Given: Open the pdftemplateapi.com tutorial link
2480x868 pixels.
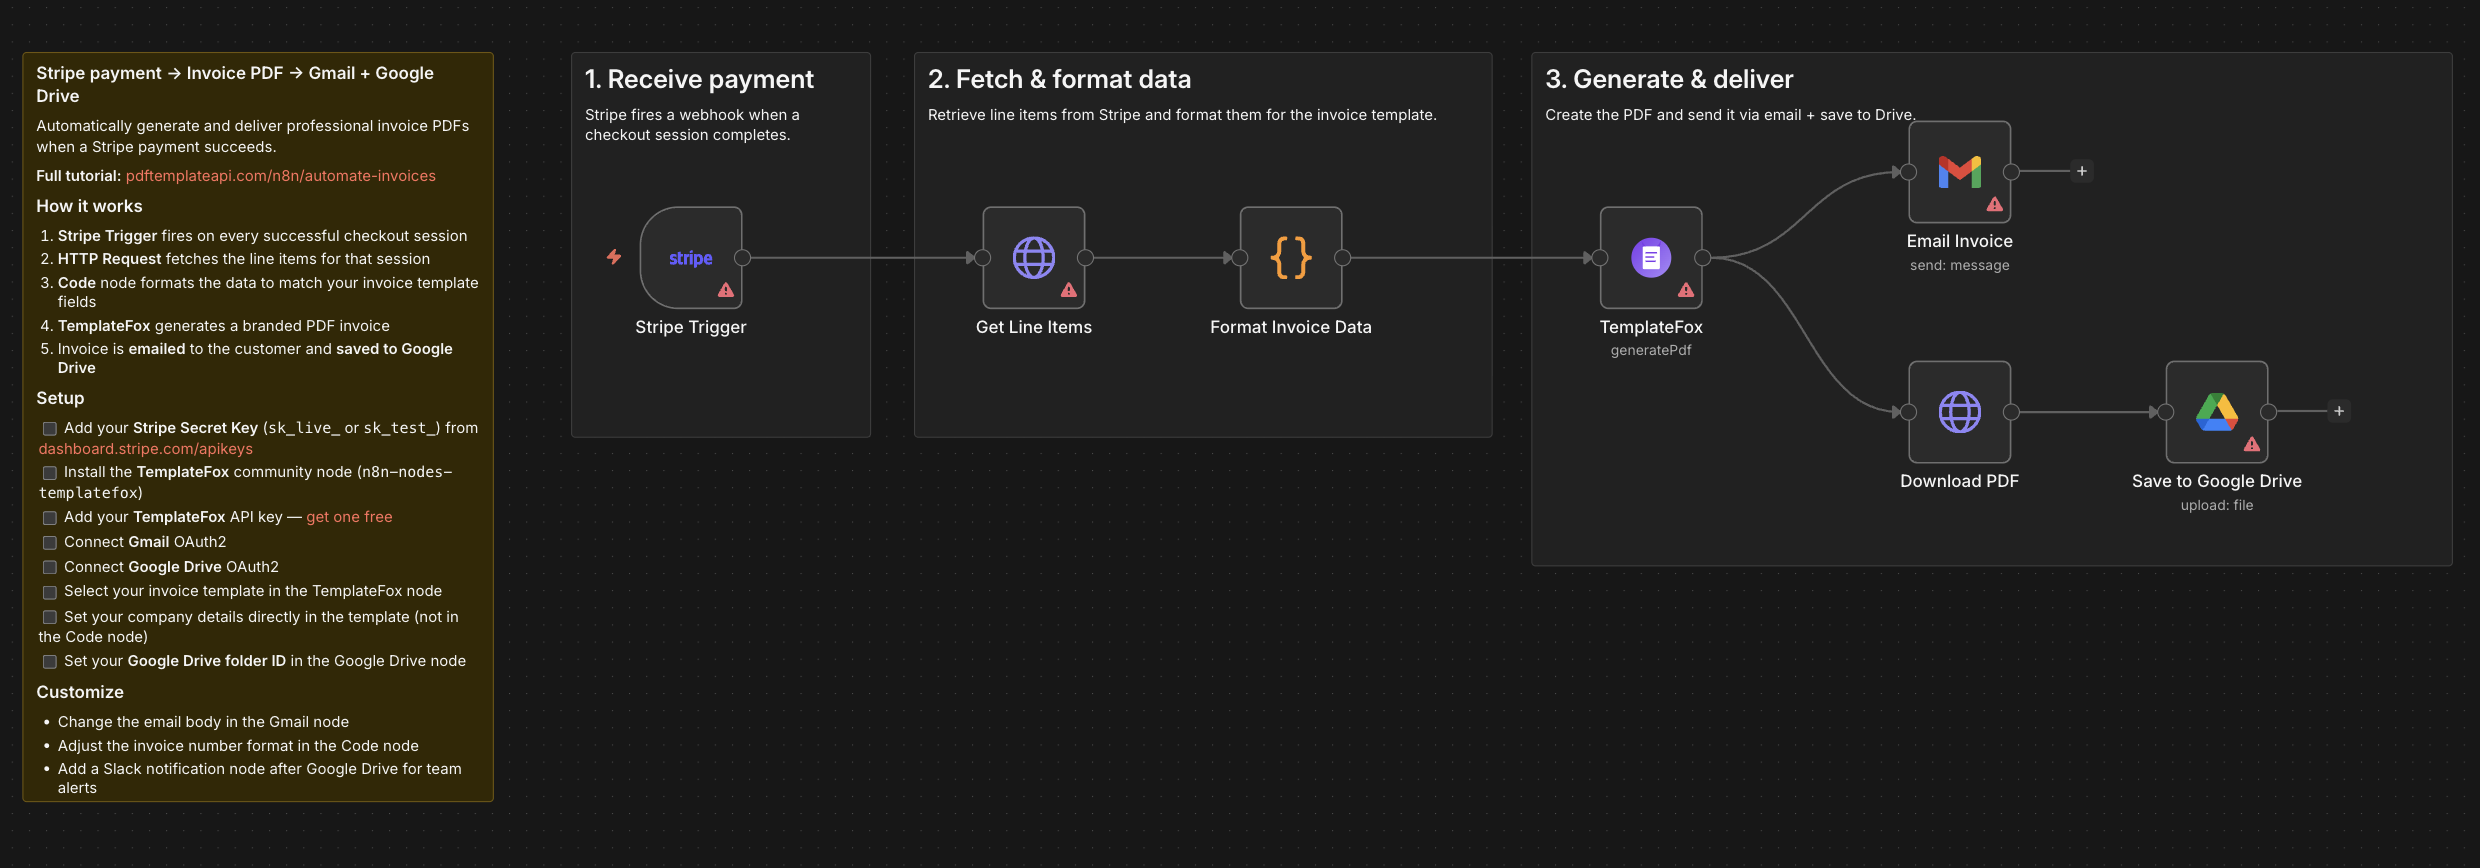Looking at the screenshot, I should [281, 176].
